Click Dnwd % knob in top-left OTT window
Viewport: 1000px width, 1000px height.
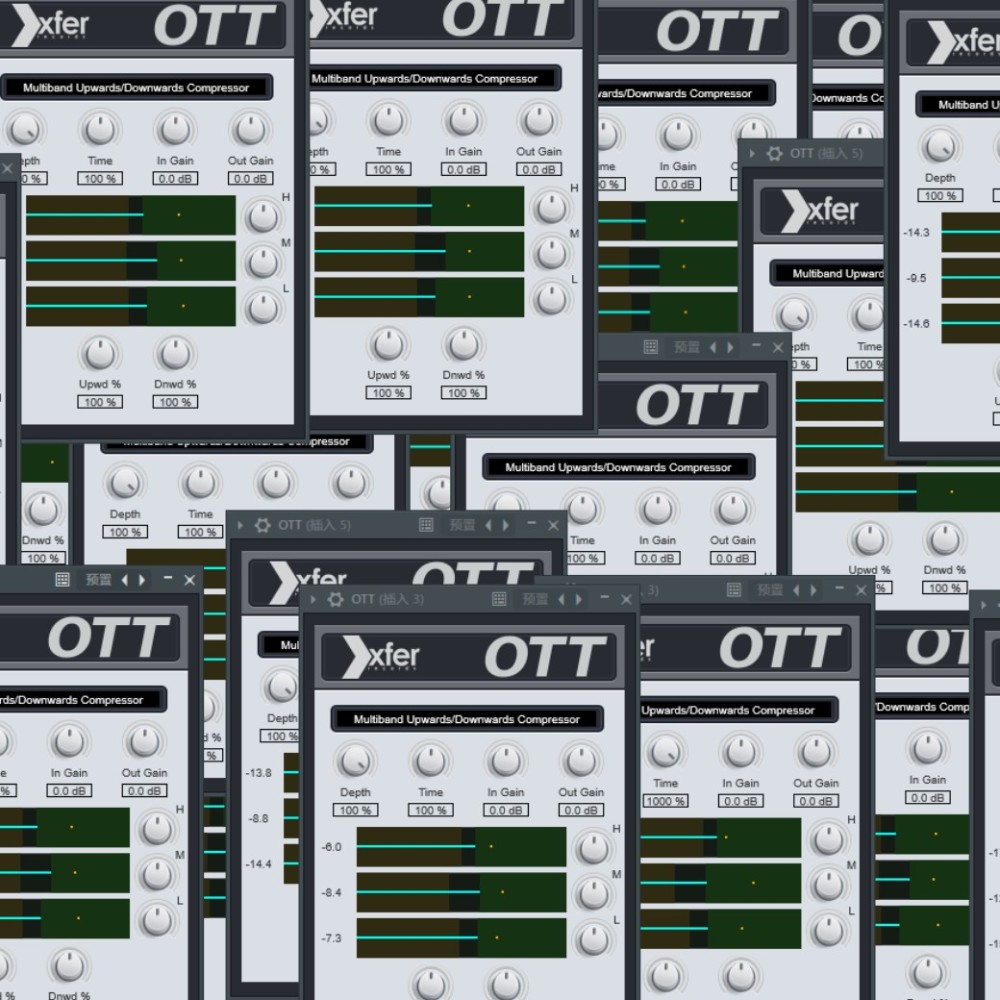(x=175, y=353)
